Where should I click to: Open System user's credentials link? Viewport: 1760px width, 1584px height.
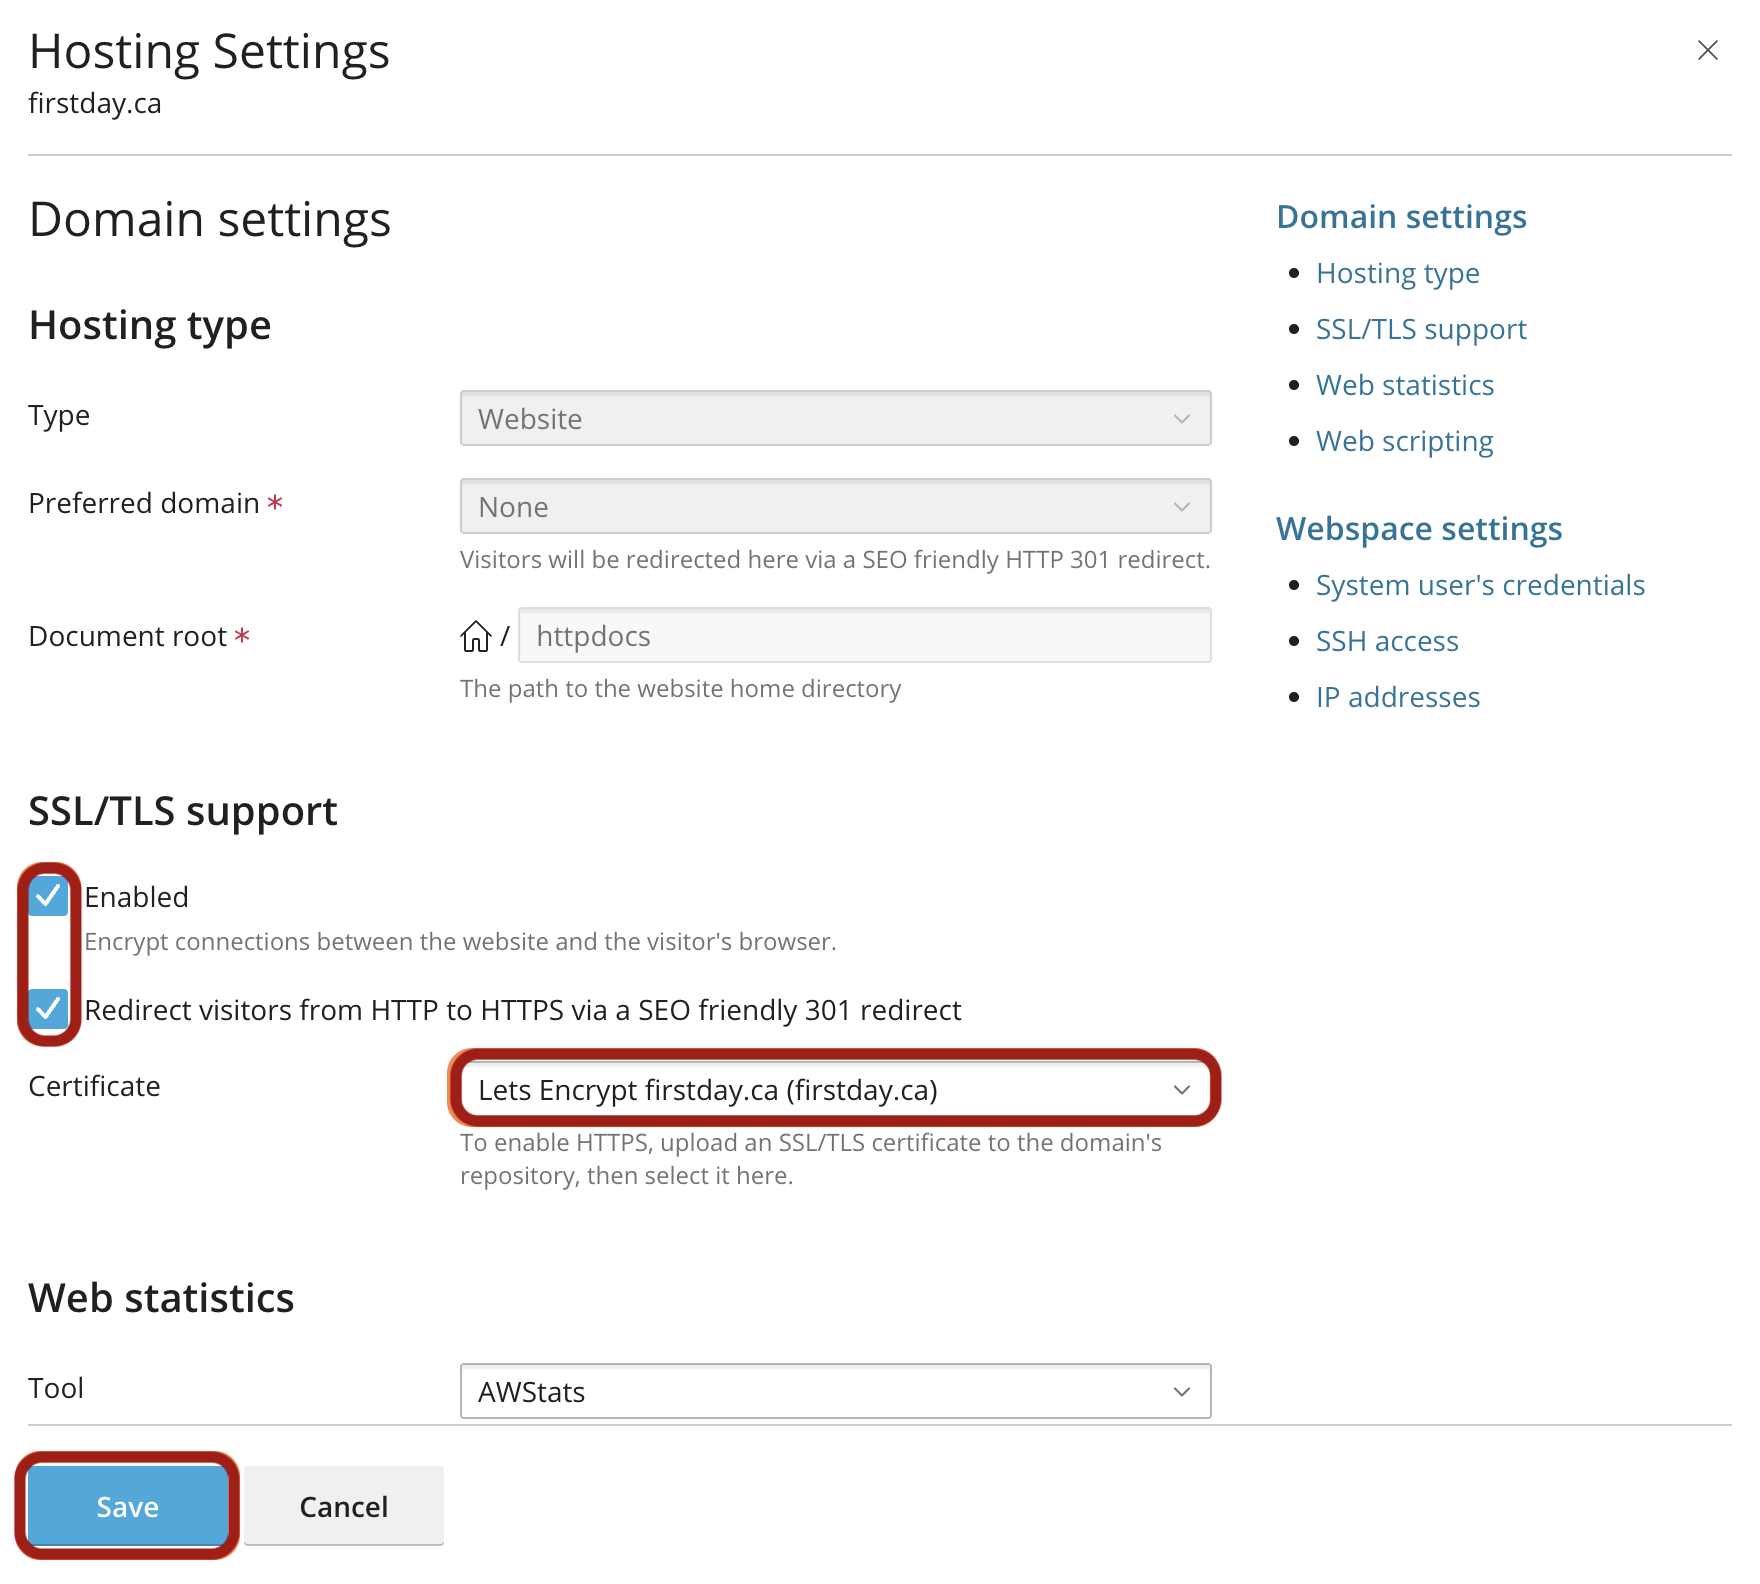[1480, 585]
